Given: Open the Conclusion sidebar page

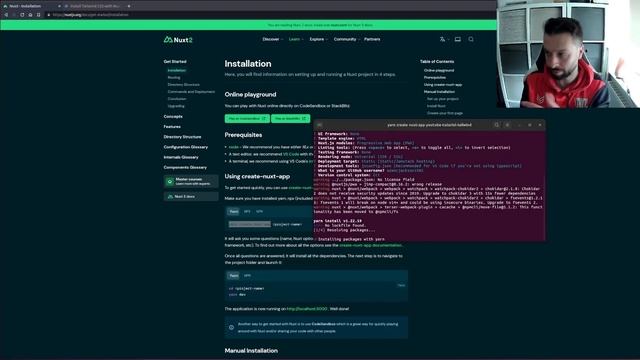Looking at the screenshot, I should (x=177, y=99).
